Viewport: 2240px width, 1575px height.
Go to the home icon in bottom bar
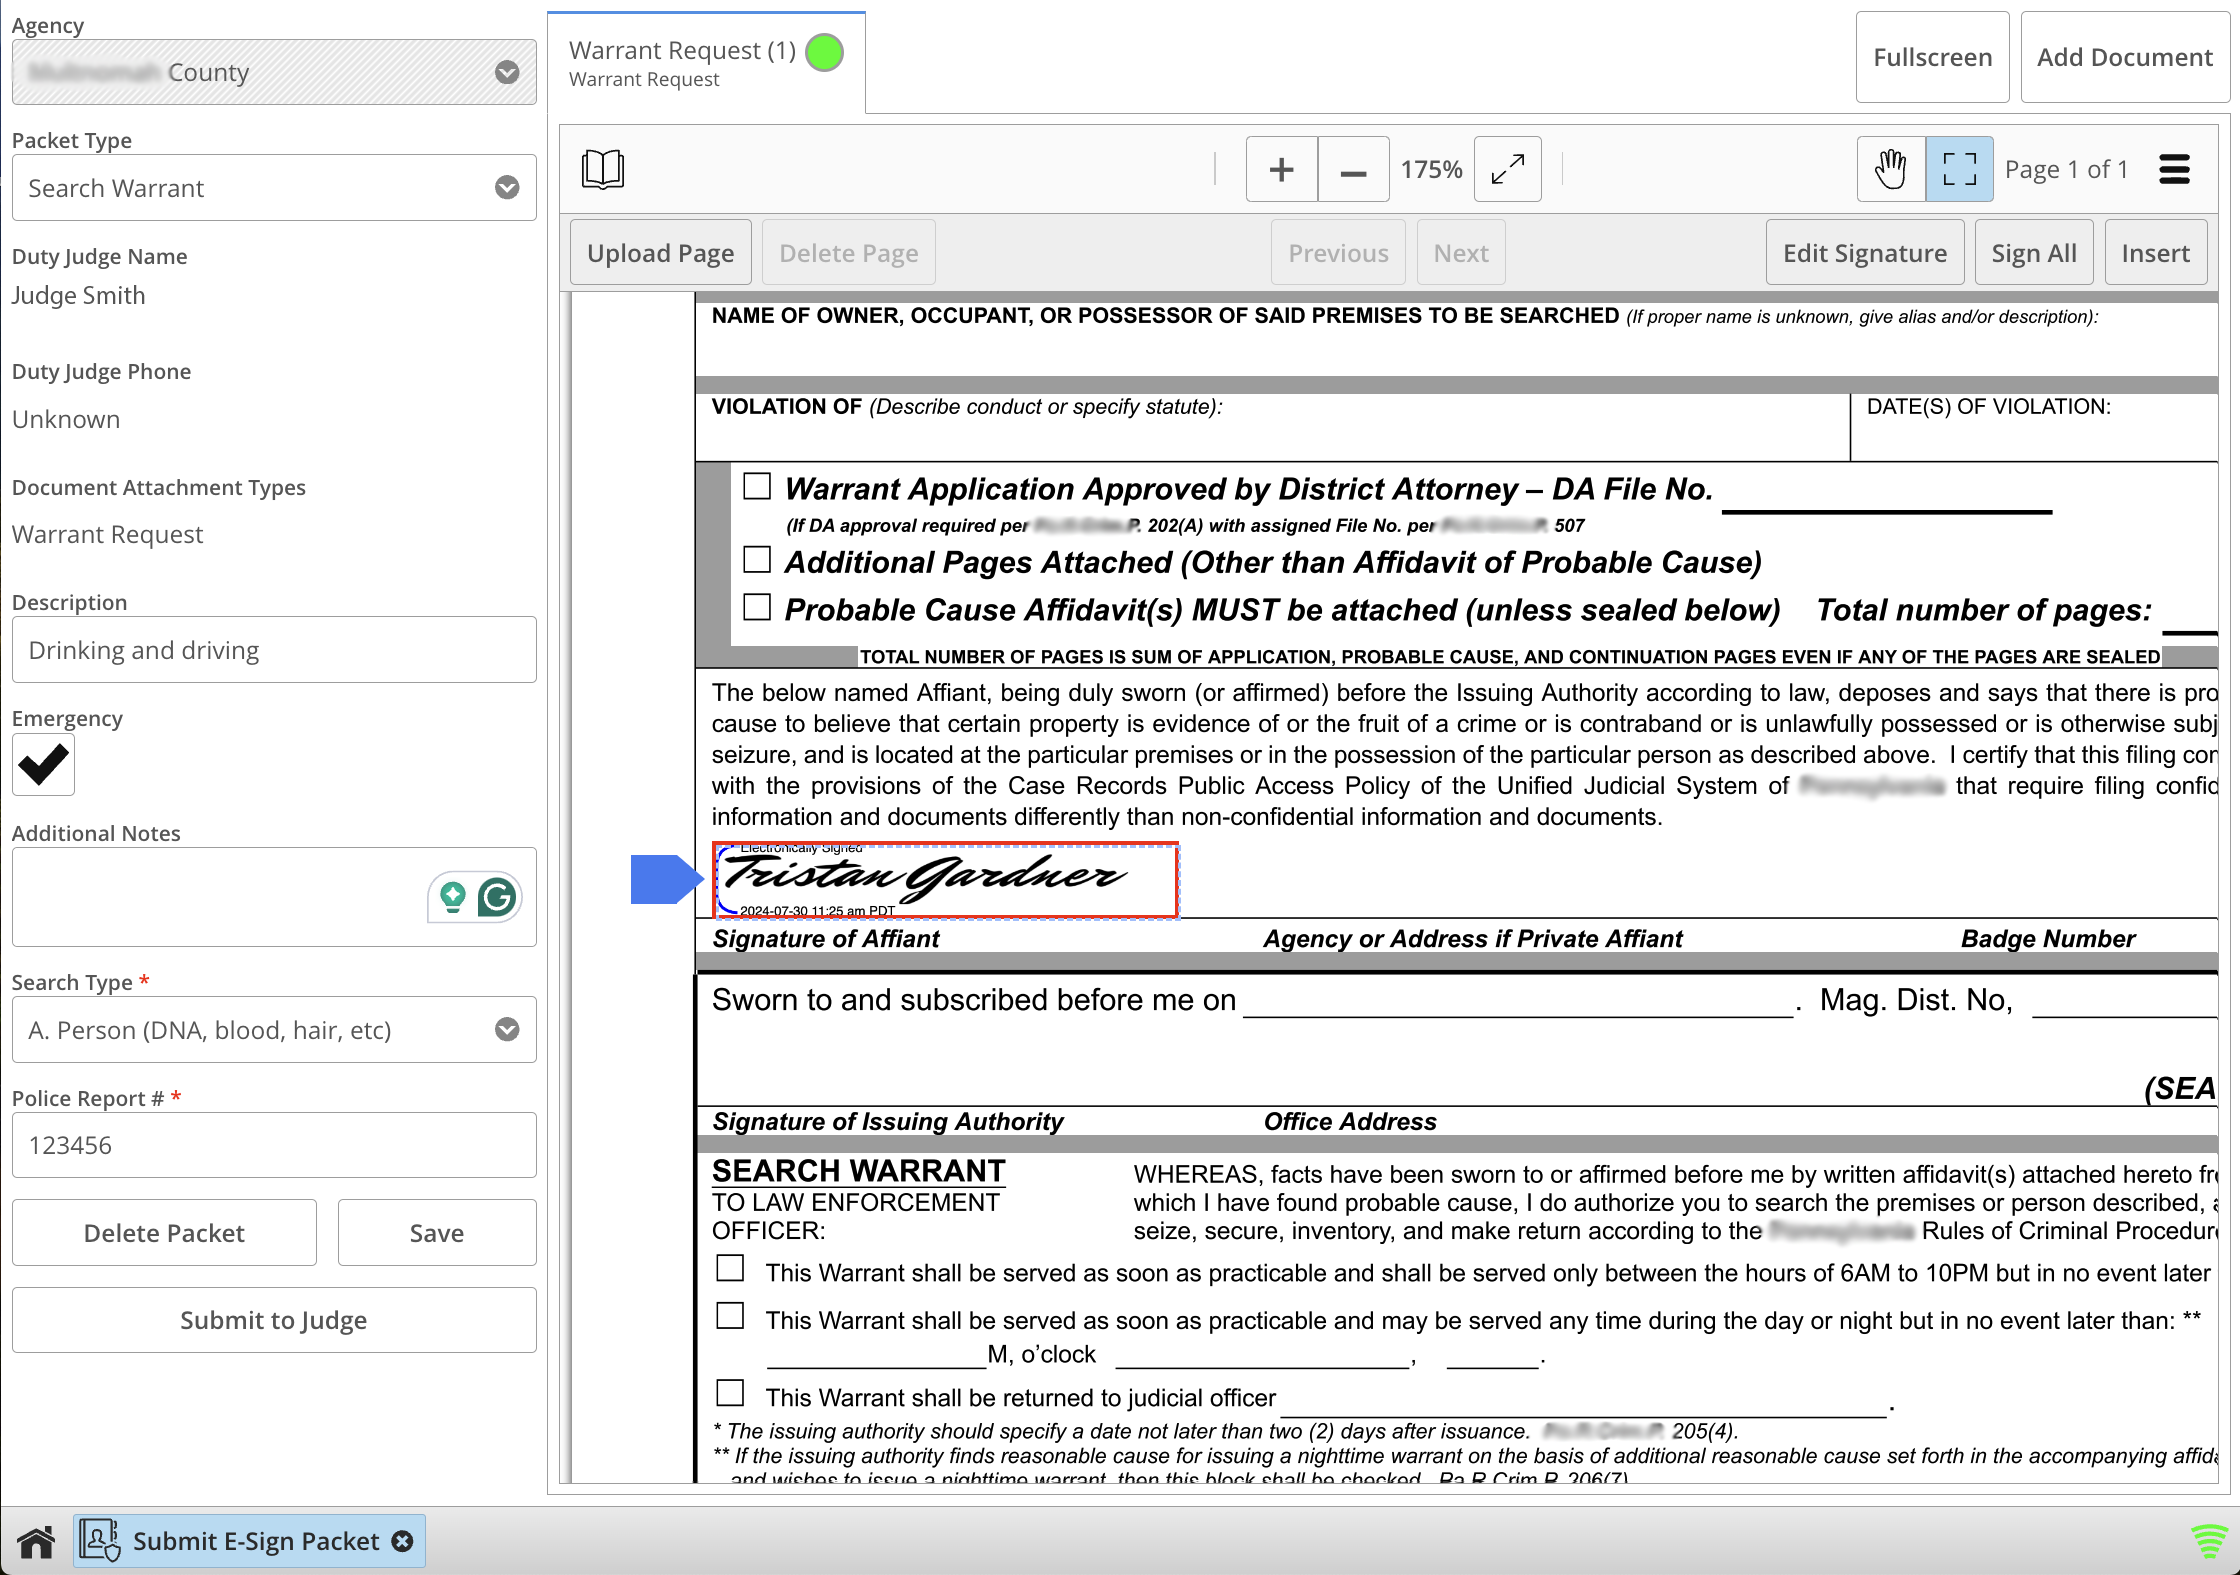tap(36, 1541)
